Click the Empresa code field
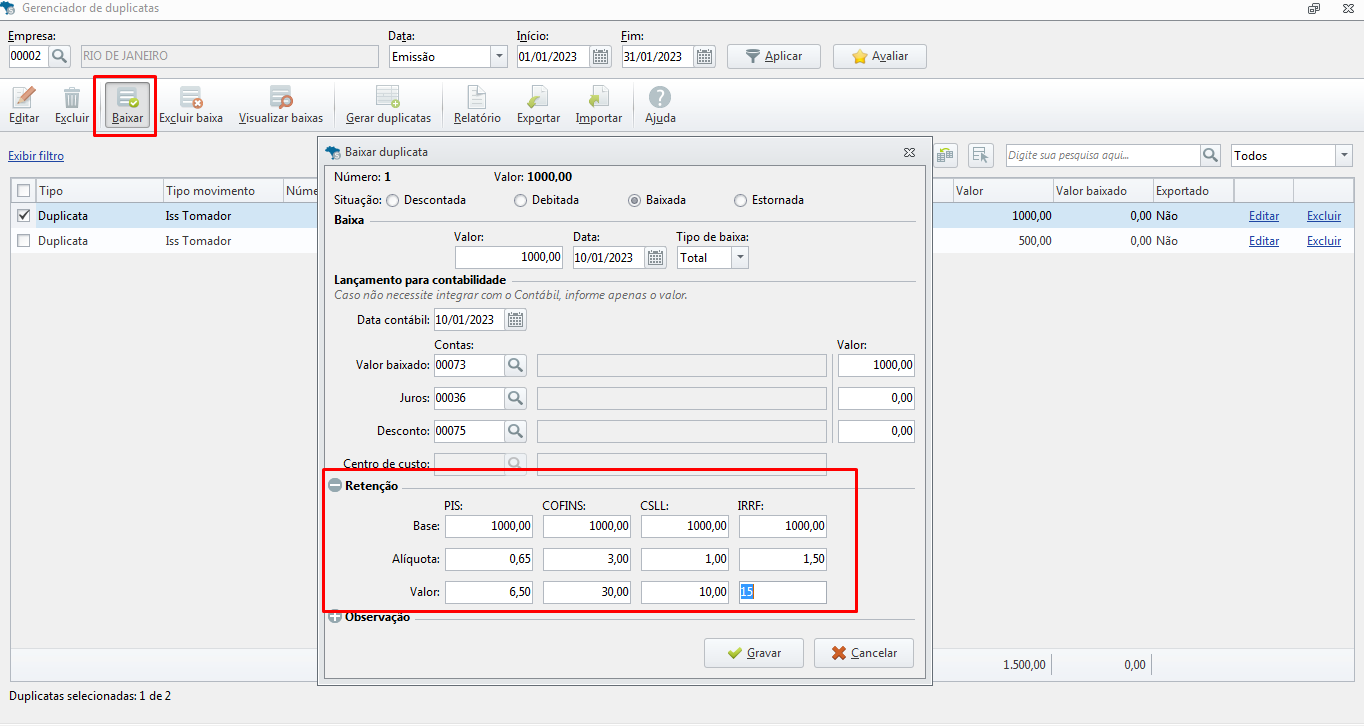1364x726 pixels. coord(28,57)
